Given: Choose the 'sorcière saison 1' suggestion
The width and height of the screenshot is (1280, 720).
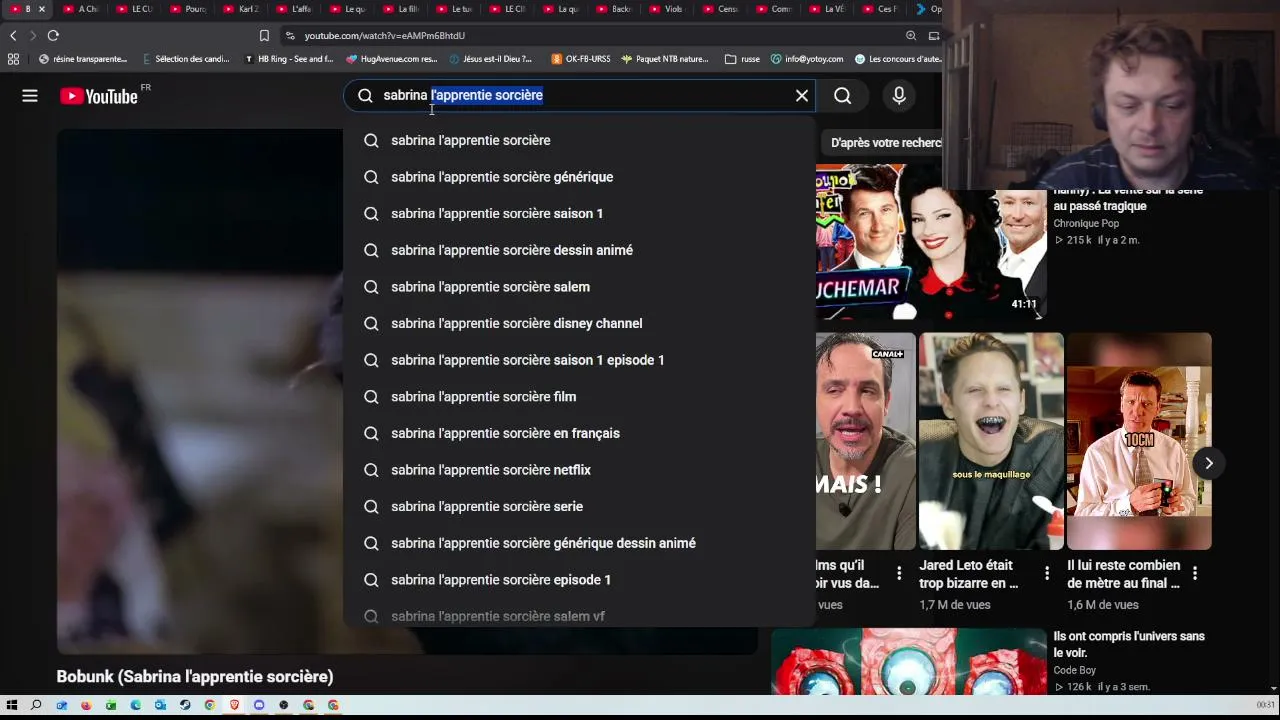Looking at the screenshot, I should click(579, 214).
